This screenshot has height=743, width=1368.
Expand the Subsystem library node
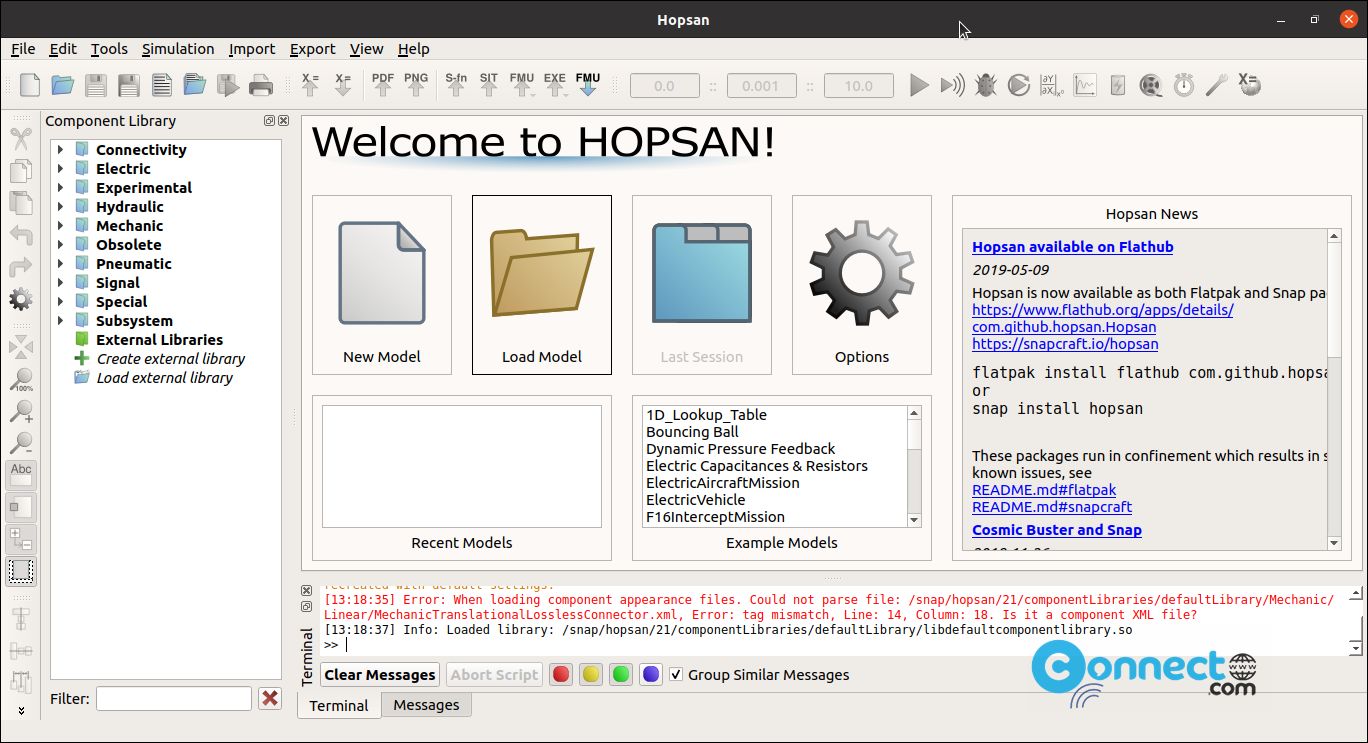click(x=60, y=321)
